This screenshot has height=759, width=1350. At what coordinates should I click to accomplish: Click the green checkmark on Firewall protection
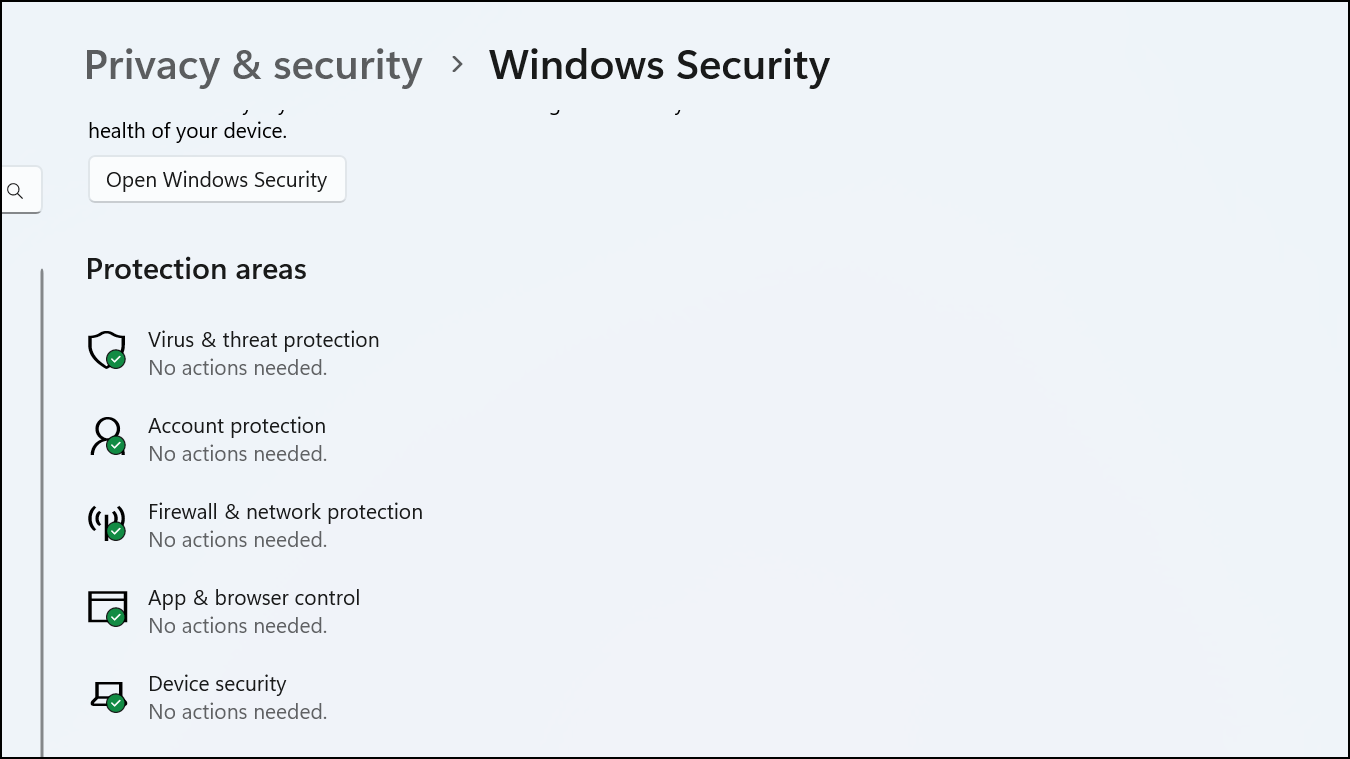click(x=115, y=531)
